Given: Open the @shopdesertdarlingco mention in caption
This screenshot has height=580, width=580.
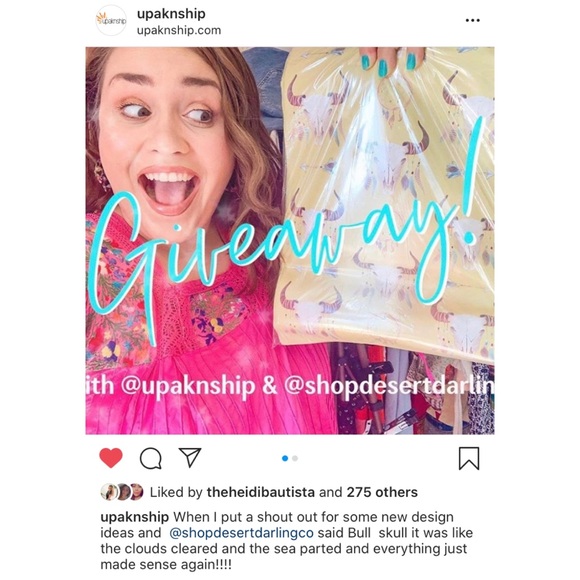Looking at the screenshot, I should pos(241,533).
